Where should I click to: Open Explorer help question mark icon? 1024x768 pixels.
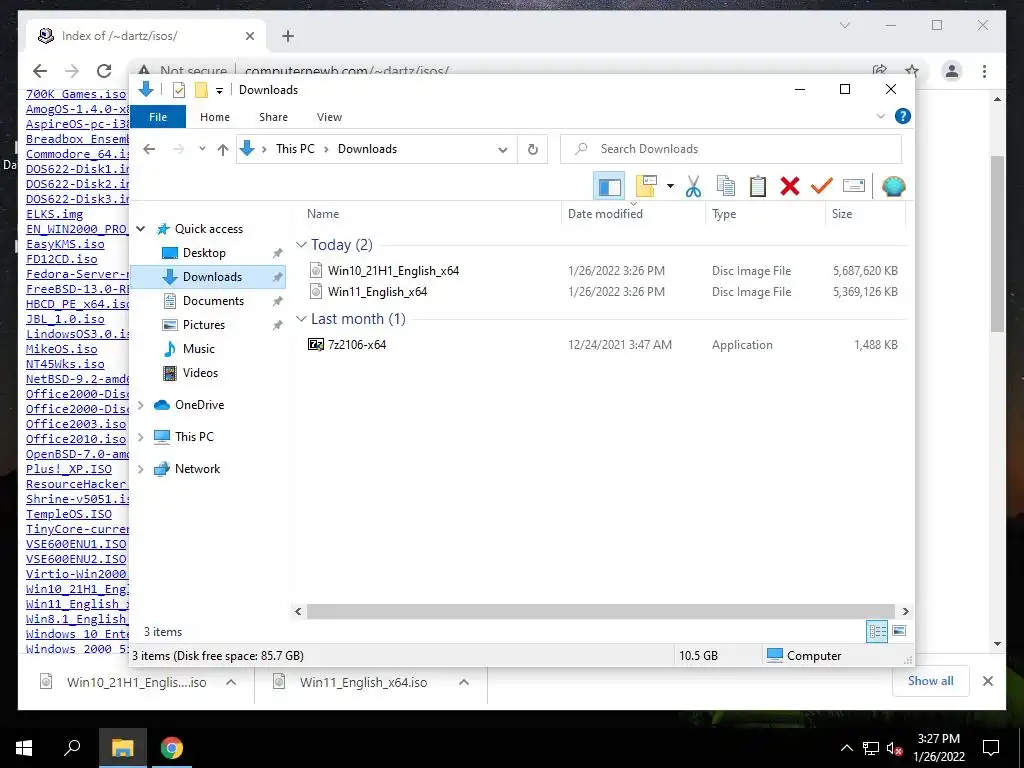point(903,116)
